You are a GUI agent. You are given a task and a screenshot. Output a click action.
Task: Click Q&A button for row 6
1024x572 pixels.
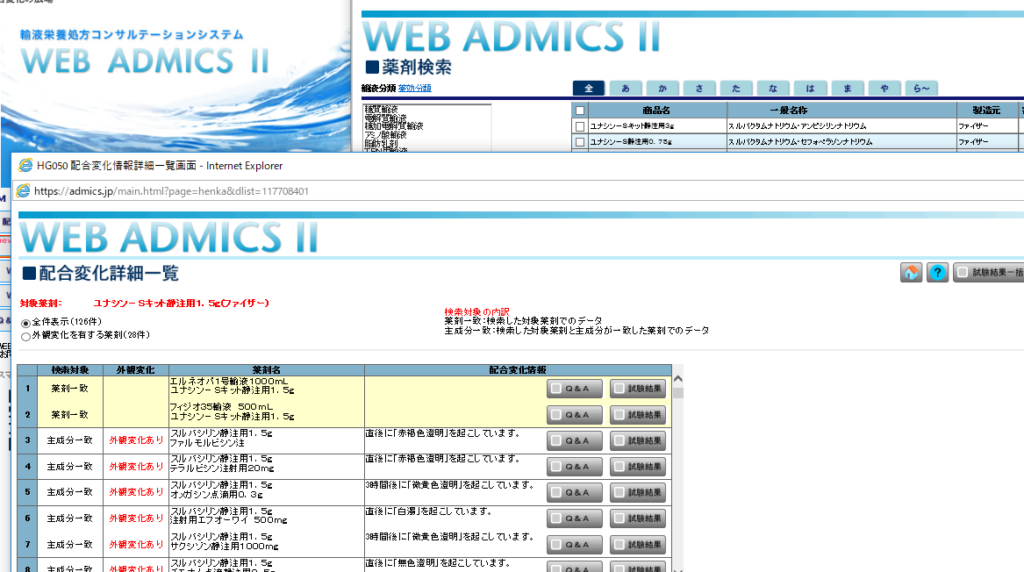[575, 518]
